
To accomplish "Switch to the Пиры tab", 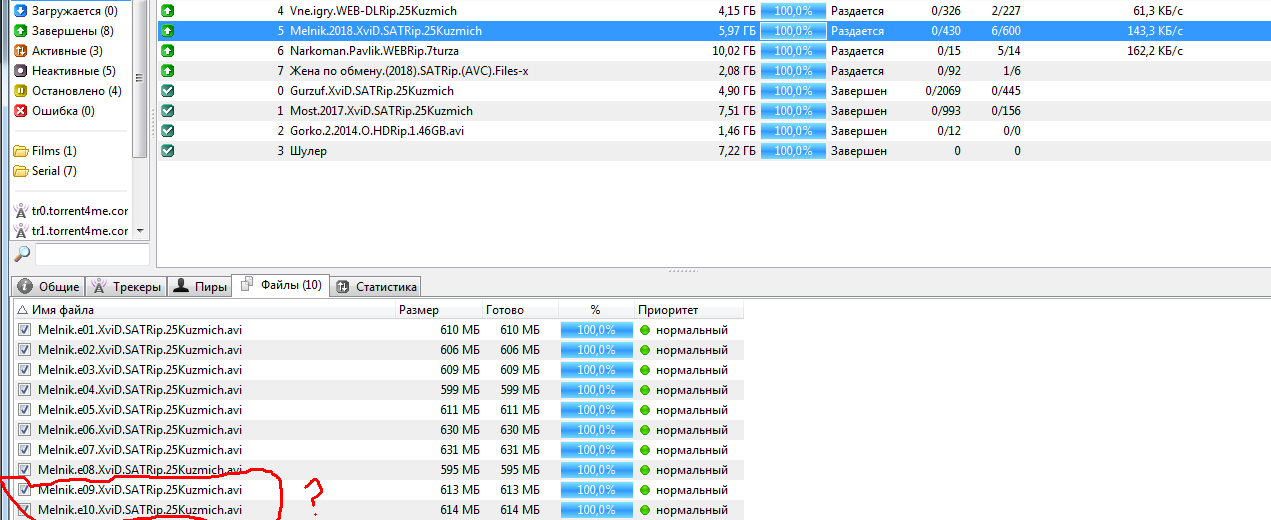I will coord(200,286).
